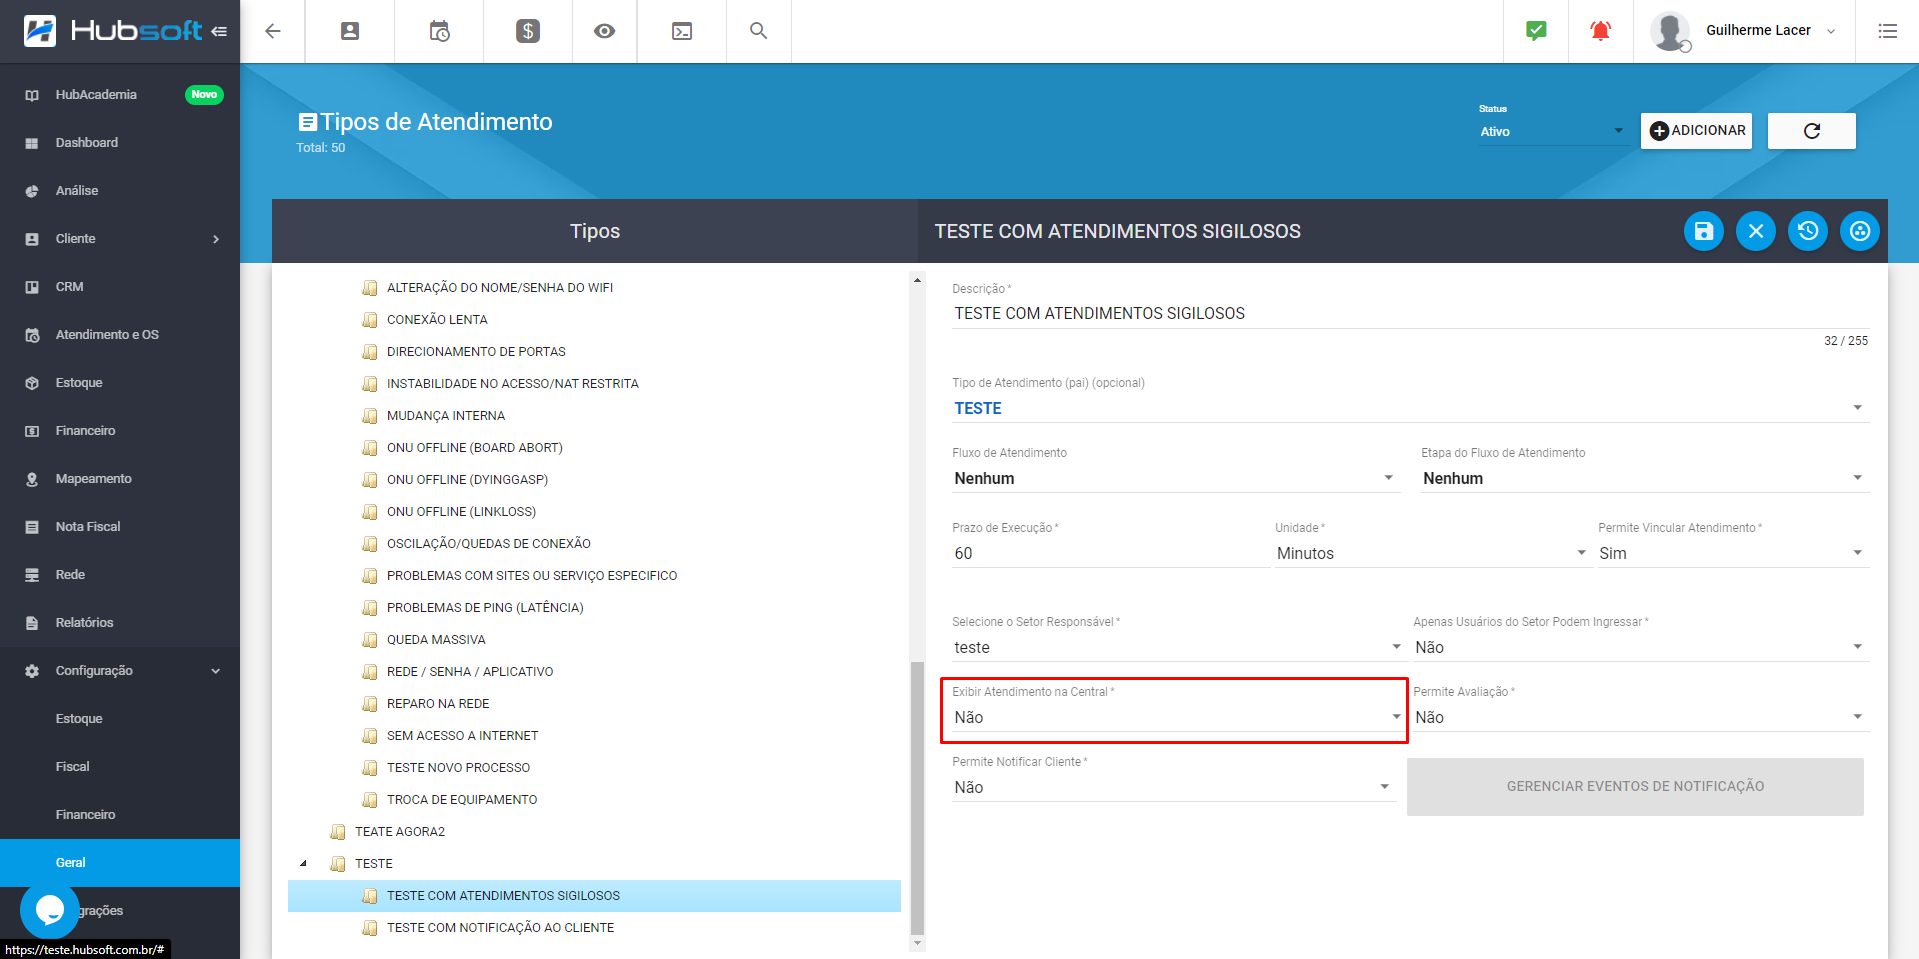1919x959 pixels.
Task: Click the eye view icon in toolbar
Action: [x=604, y=31]
